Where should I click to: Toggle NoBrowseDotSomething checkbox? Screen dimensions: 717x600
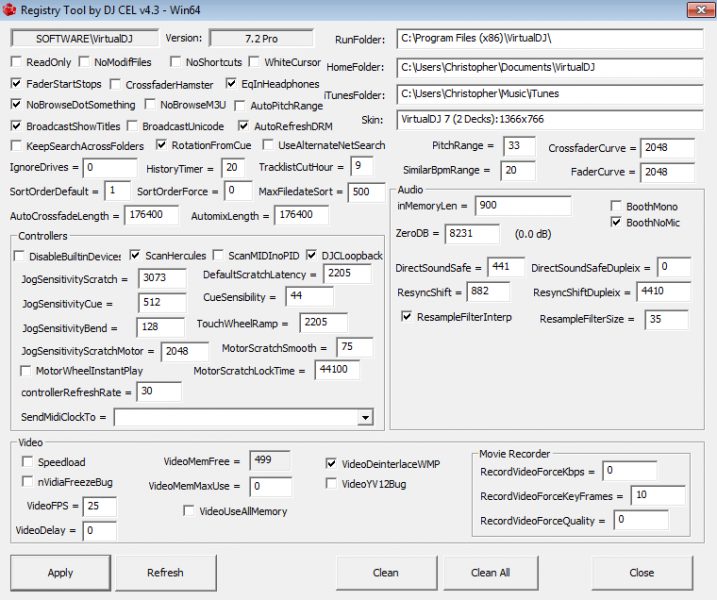tap(16, 104)
